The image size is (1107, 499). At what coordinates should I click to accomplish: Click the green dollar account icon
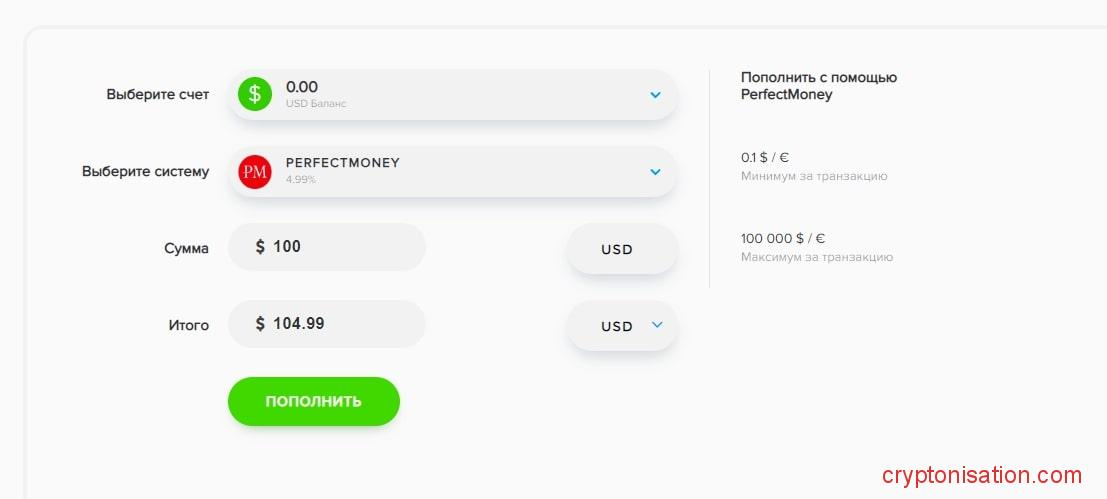pyautogui.click(x=255, y=94)
